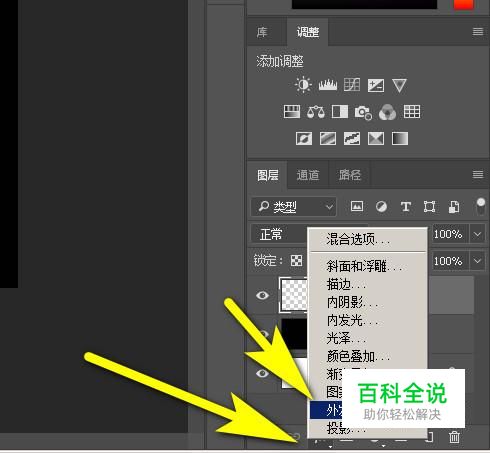Viewport: 490px width, 453px height.
Task: Add an Exposure adjustment (plus/minus icon)
Action: coord(376,85)
